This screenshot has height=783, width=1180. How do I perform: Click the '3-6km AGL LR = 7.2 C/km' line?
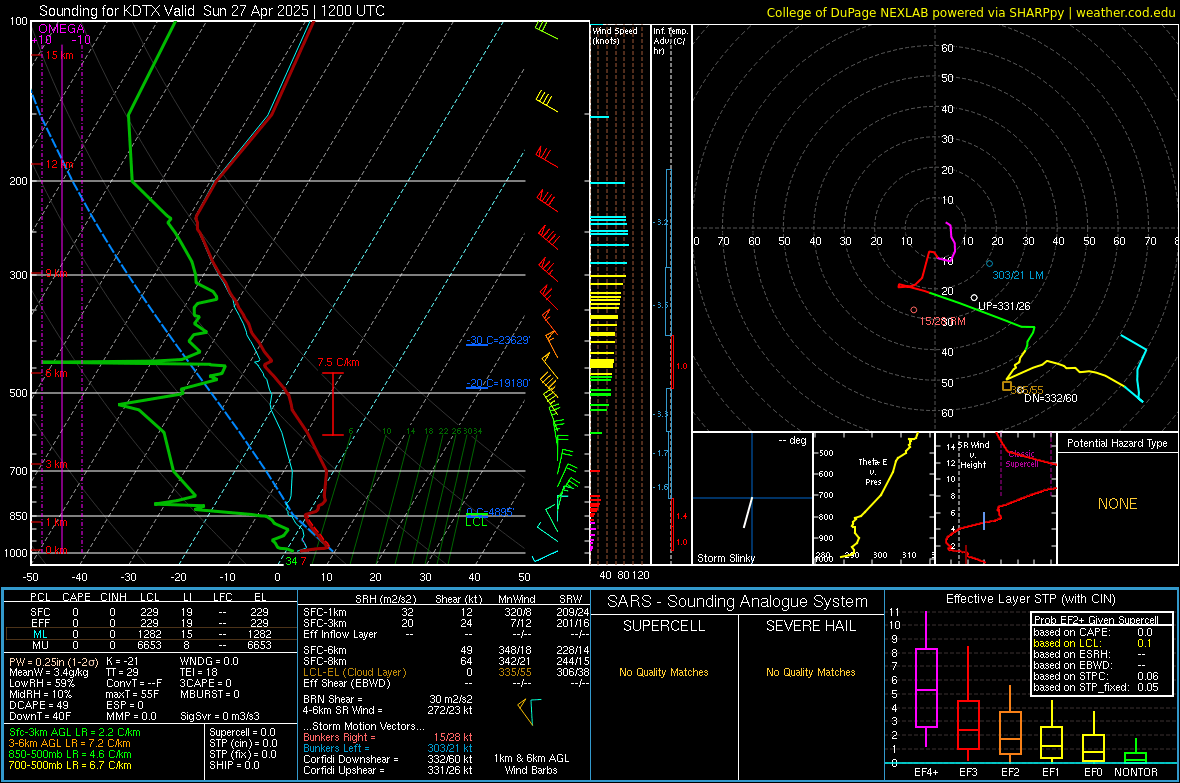[x=69, y=743]
